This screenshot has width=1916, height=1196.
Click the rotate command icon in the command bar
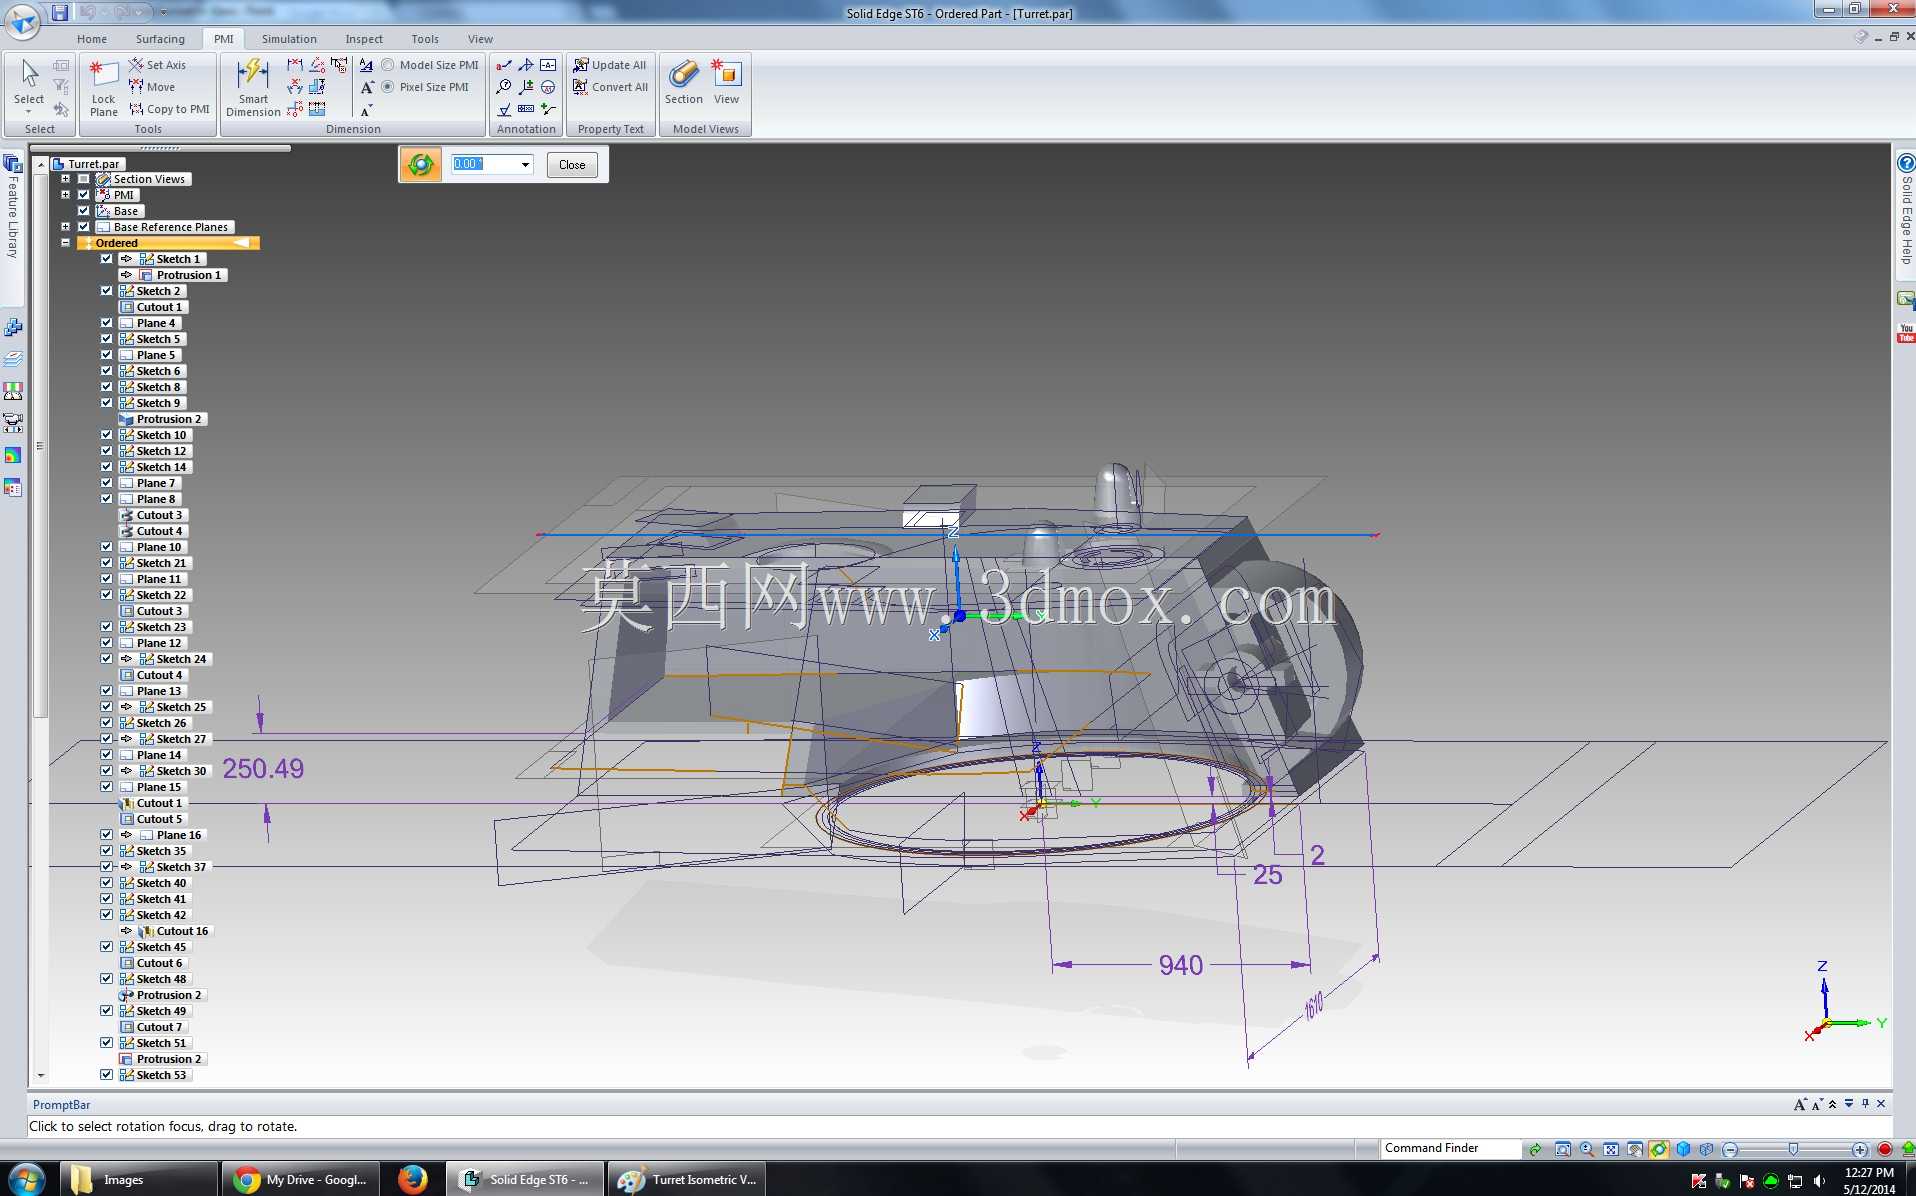pos(421,164)
